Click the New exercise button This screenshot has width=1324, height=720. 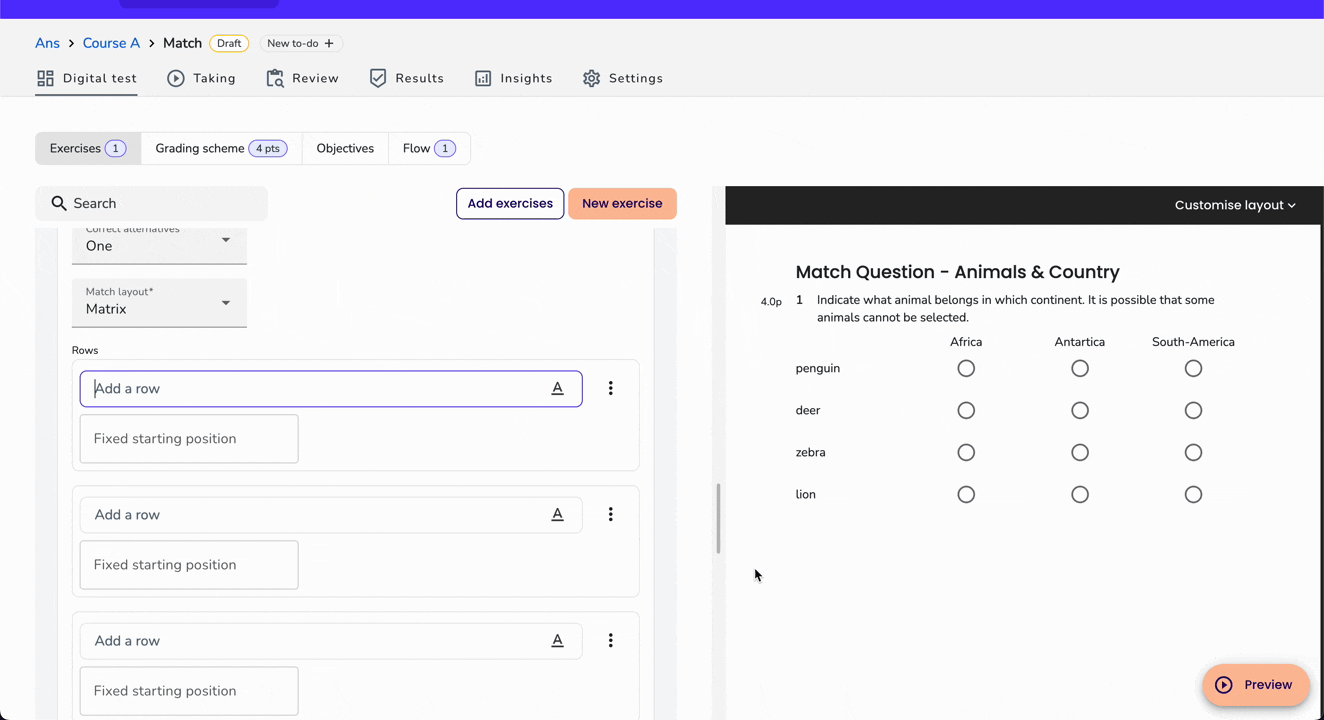click(622, 203)
